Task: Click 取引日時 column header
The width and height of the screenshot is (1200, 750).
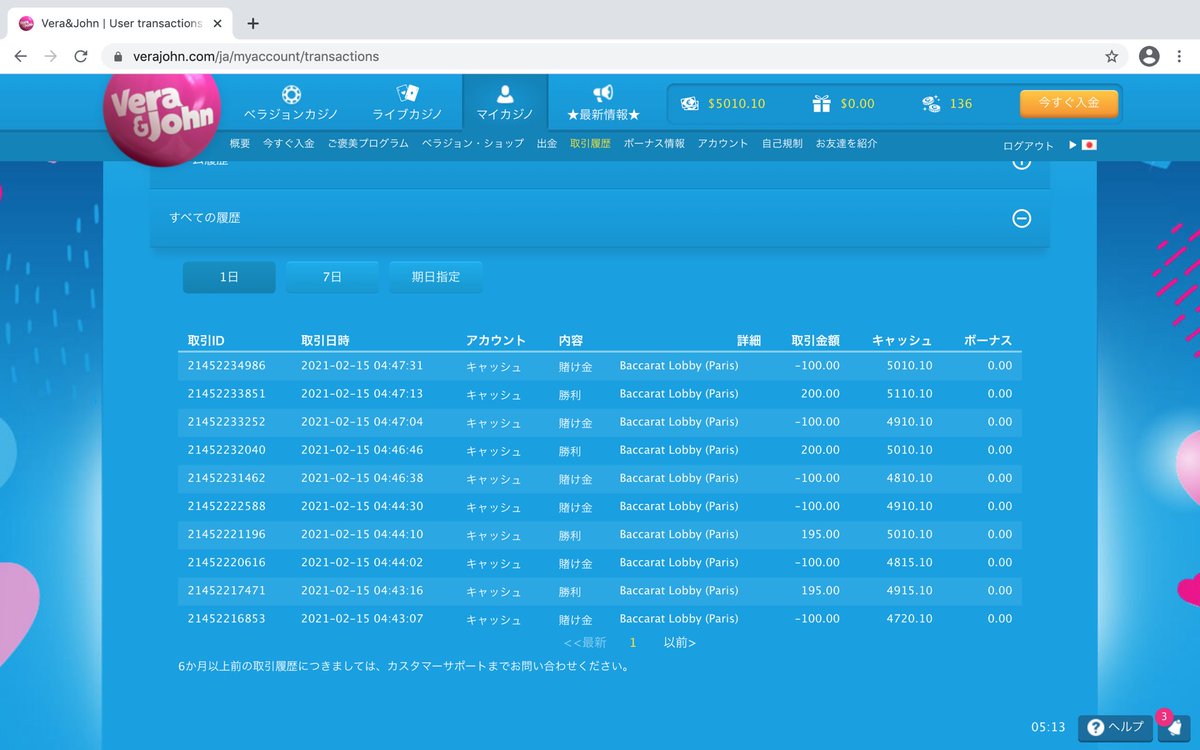Action: [325, 341]
